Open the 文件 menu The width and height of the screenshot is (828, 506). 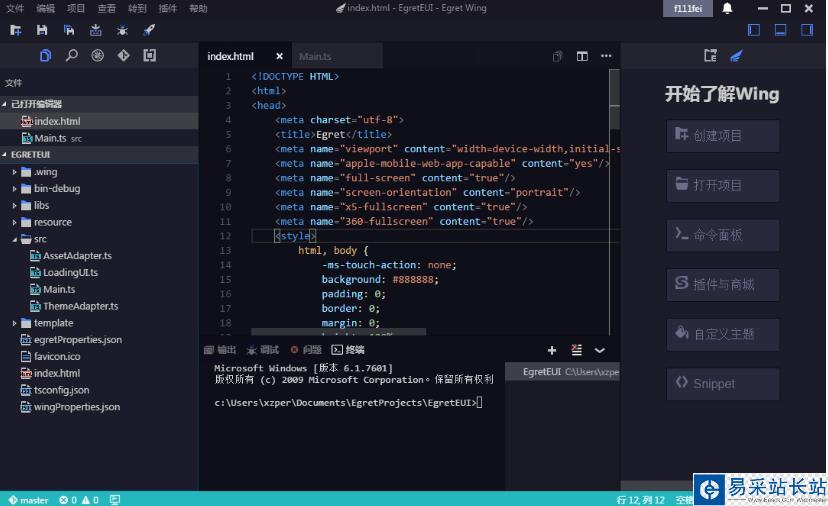coord(15,8)
